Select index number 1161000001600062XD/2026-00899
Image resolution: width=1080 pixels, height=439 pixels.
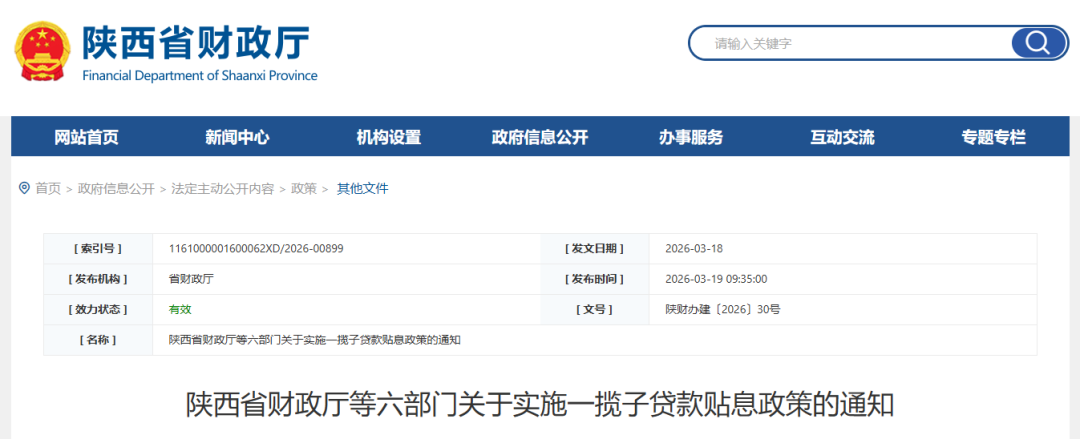[256, 248]
